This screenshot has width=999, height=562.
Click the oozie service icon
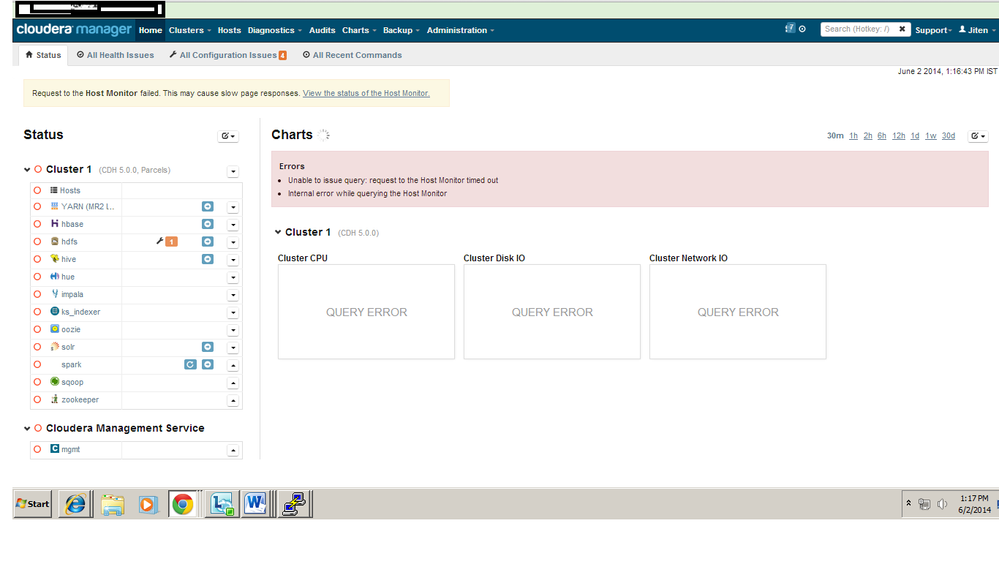55,329
